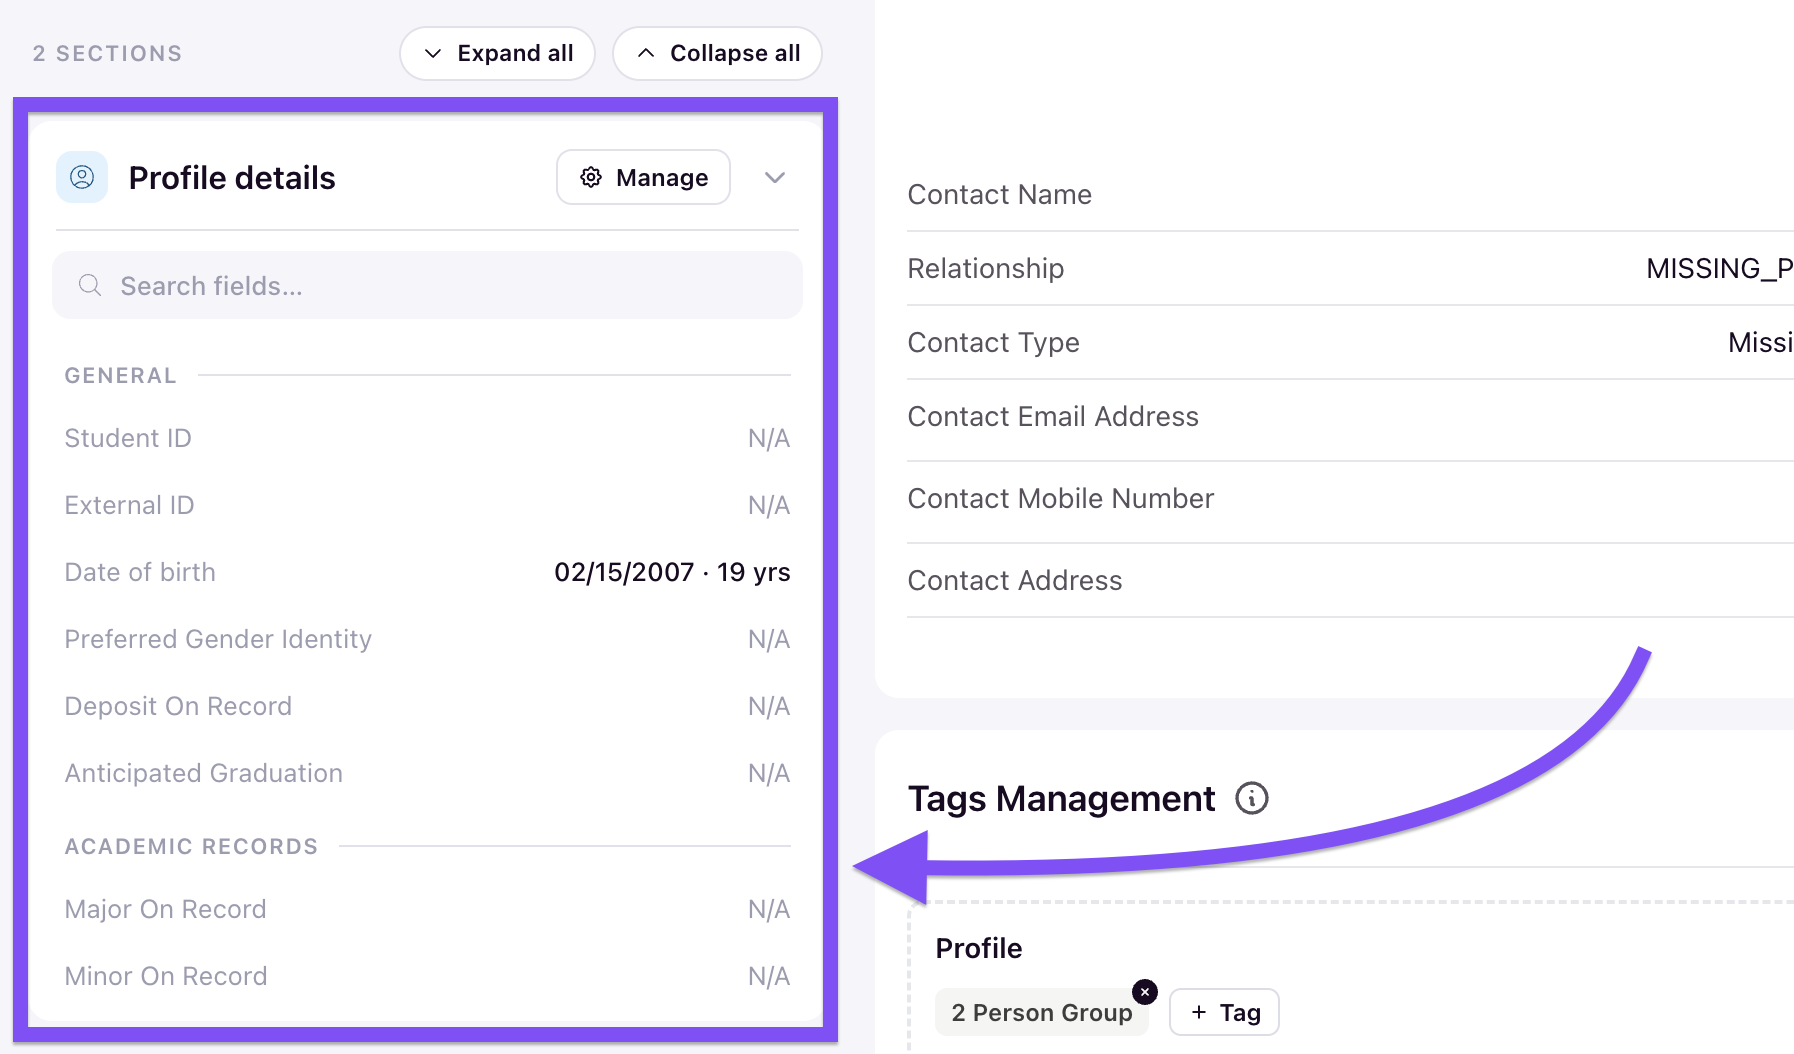Click the Tags Management heading

(x=1062, y=798)
